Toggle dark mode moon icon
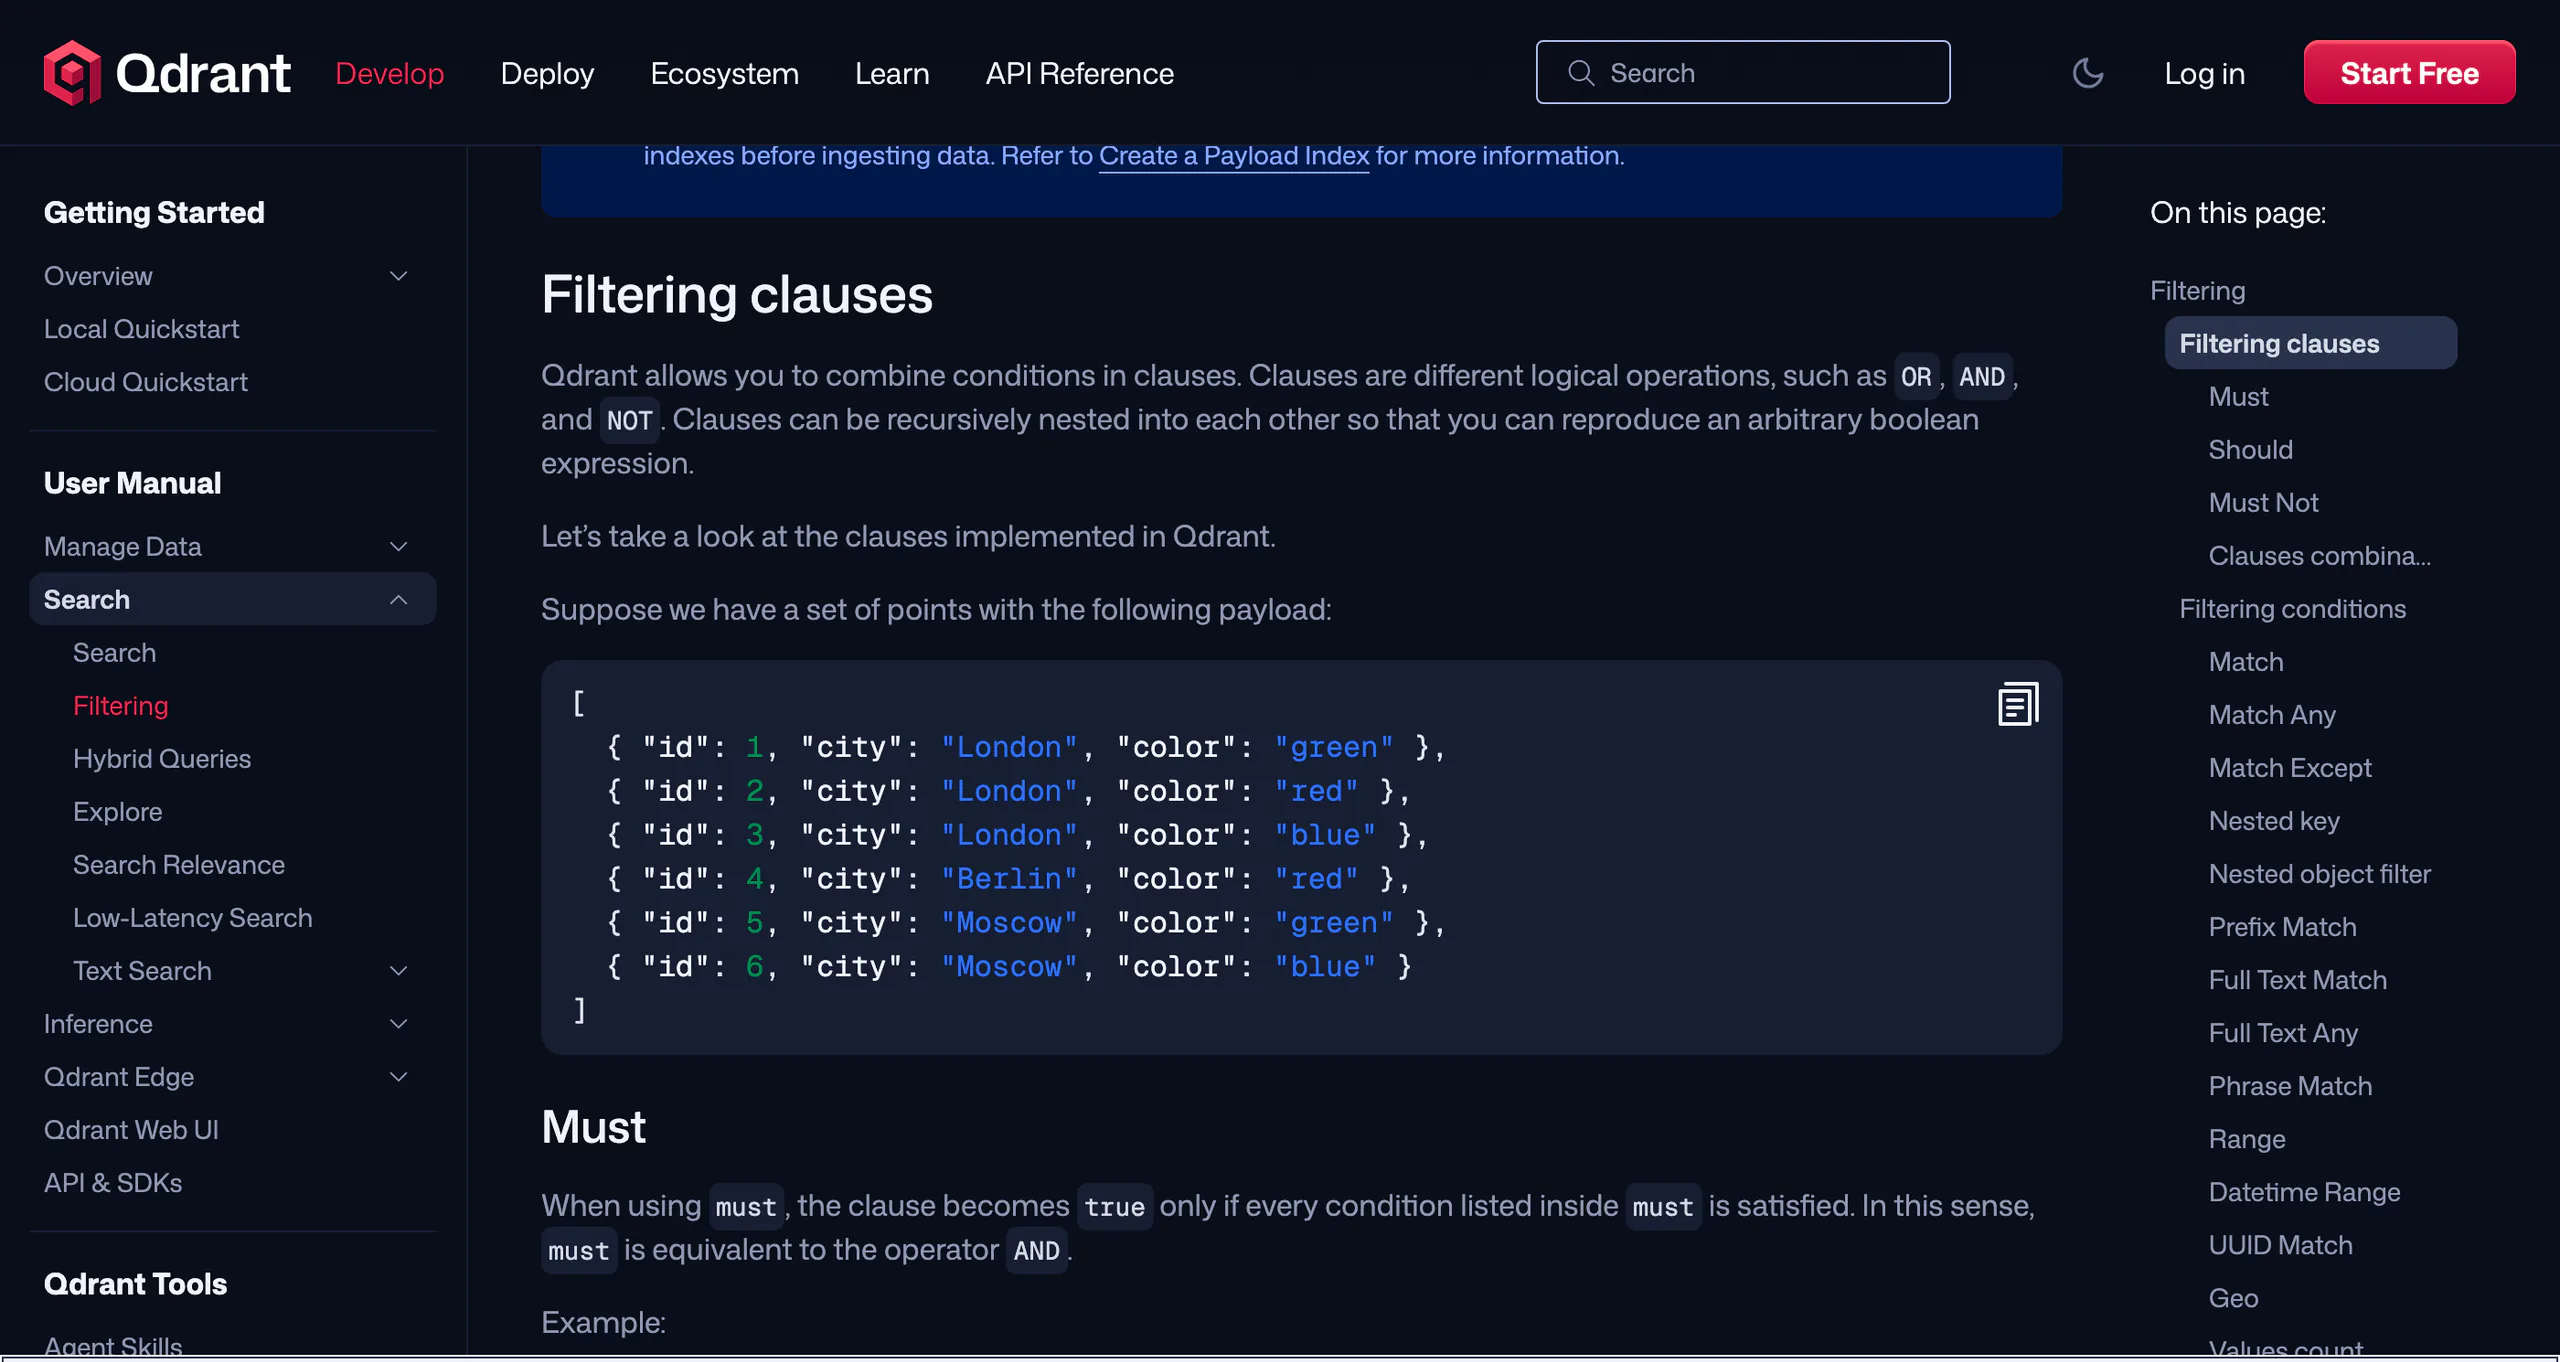Screen dimensions: 2560x1362 point(2087,73)
